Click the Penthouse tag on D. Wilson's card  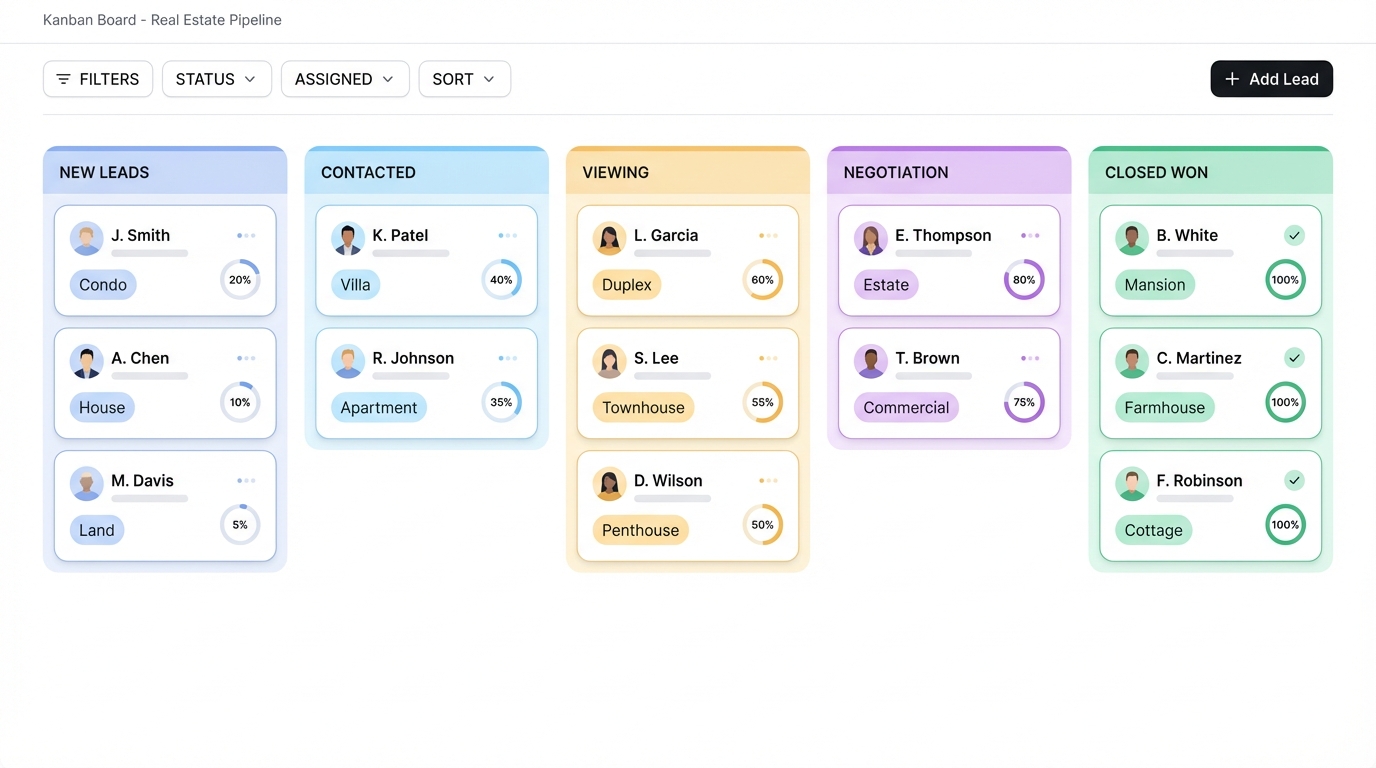pos(640,530)
